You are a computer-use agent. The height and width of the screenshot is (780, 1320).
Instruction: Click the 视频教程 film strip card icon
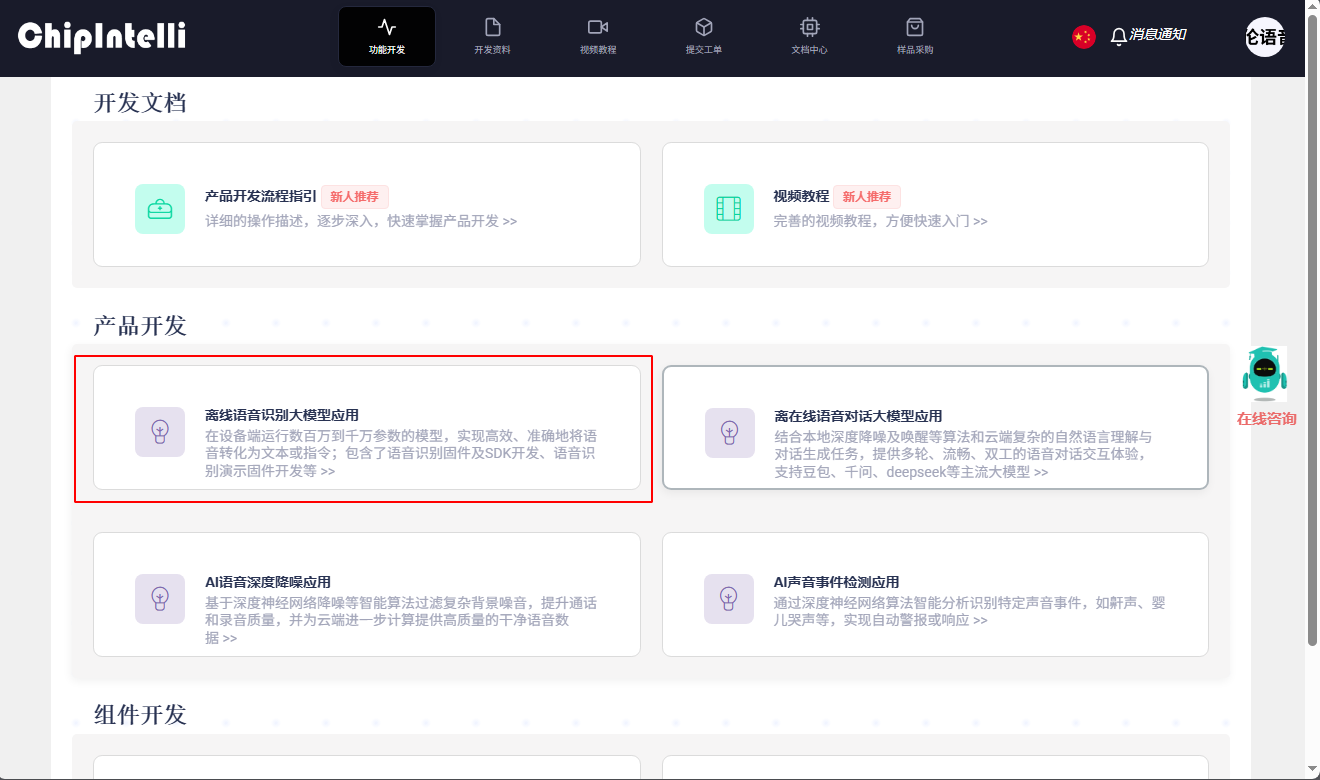click(729, 209)
